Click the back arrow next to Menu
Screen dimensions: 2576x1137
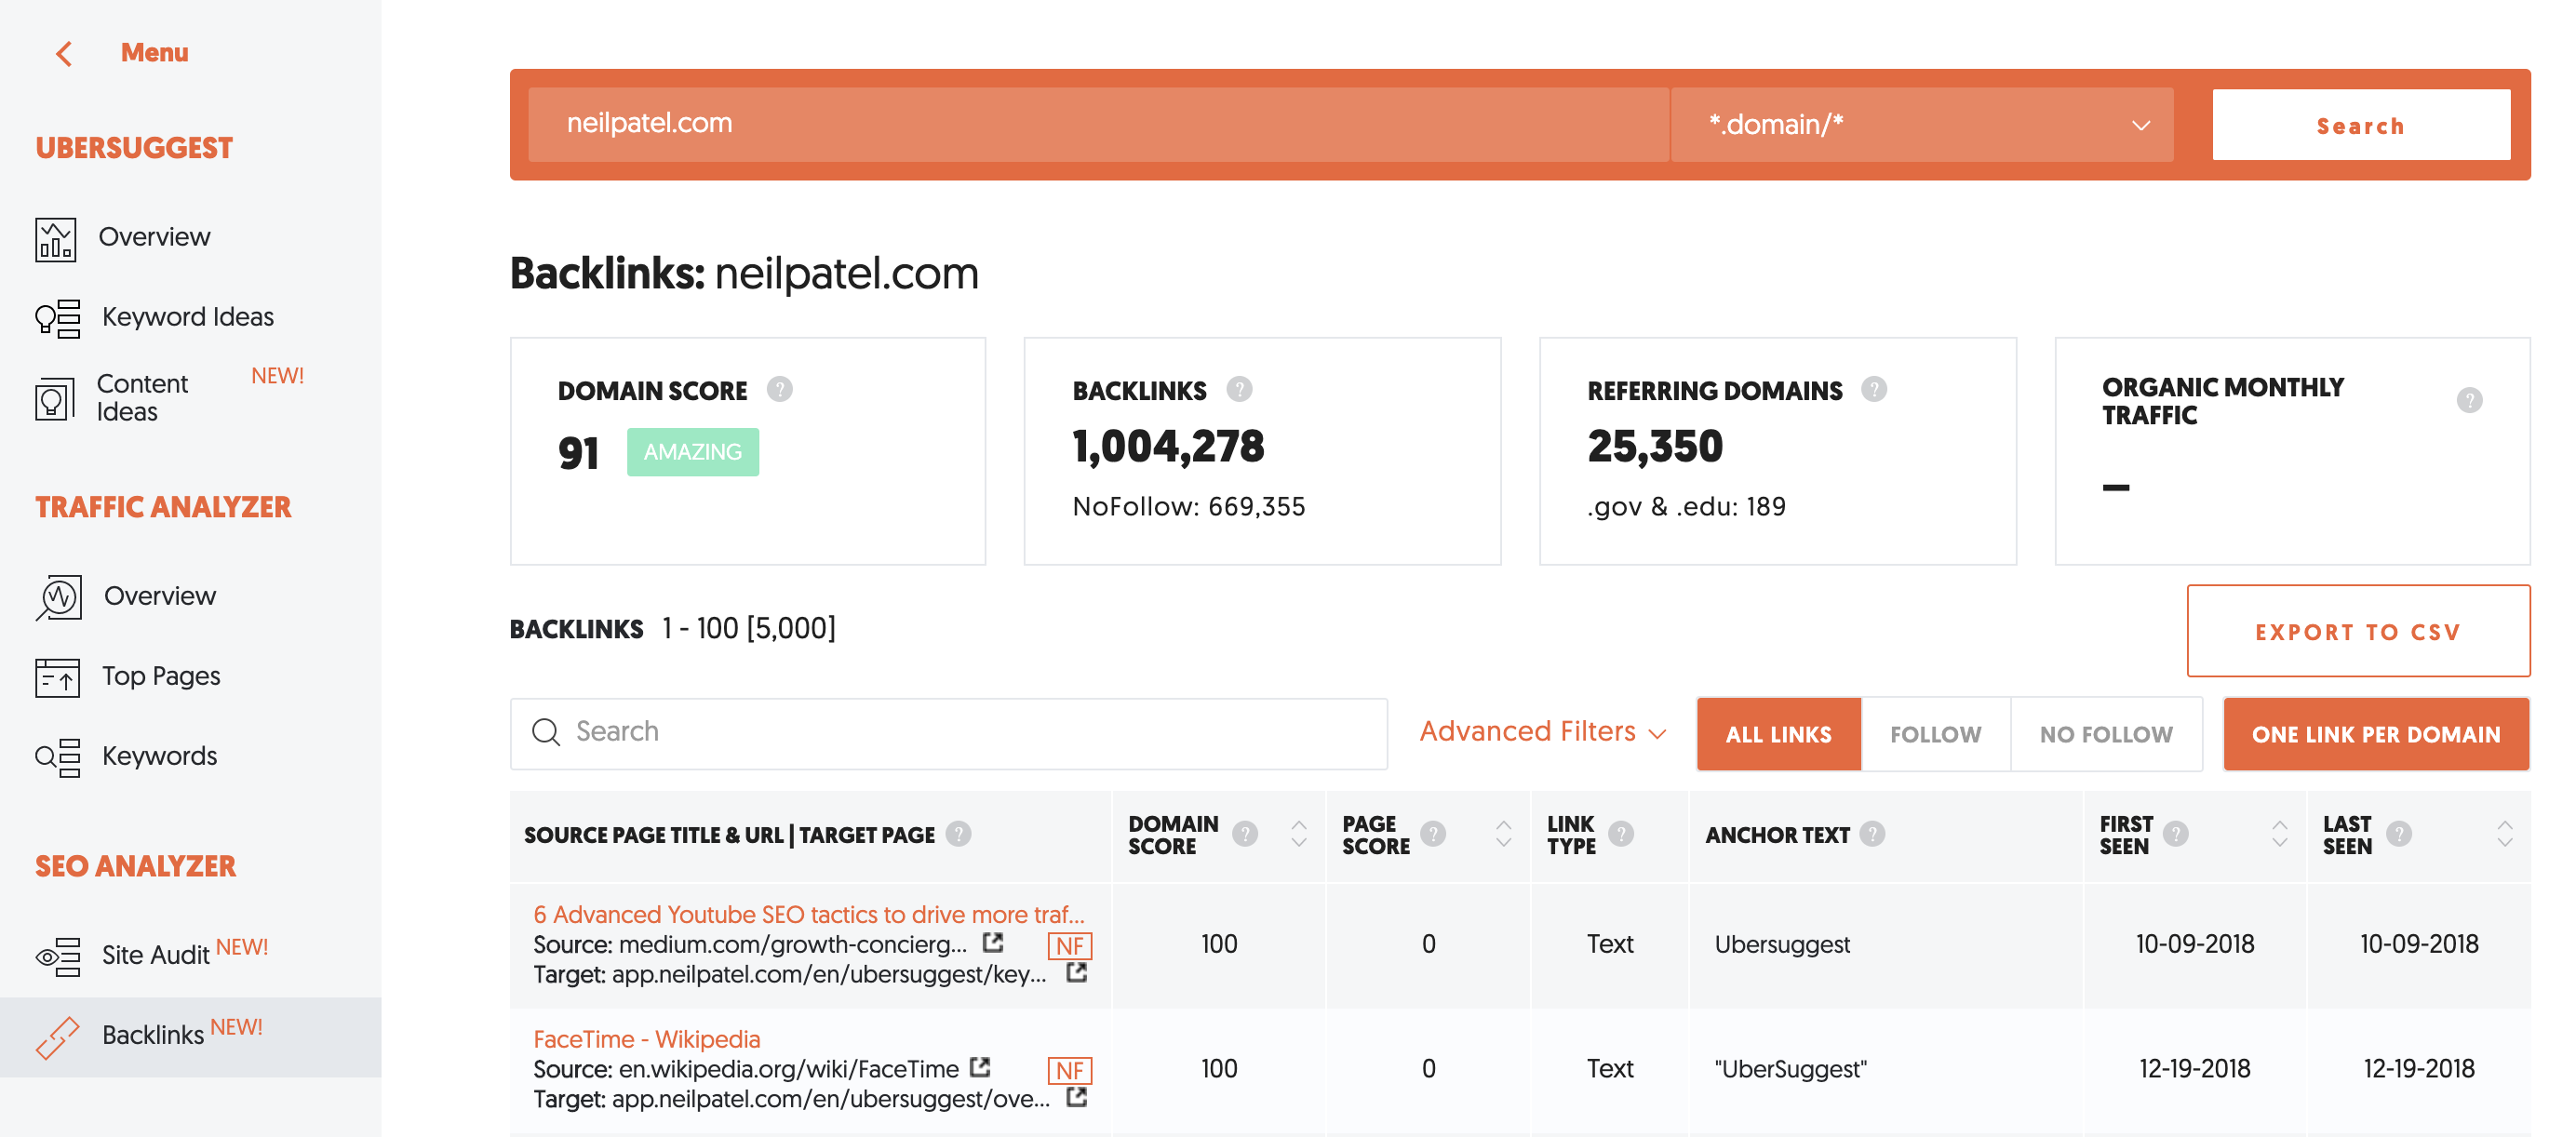coord(64,53)
